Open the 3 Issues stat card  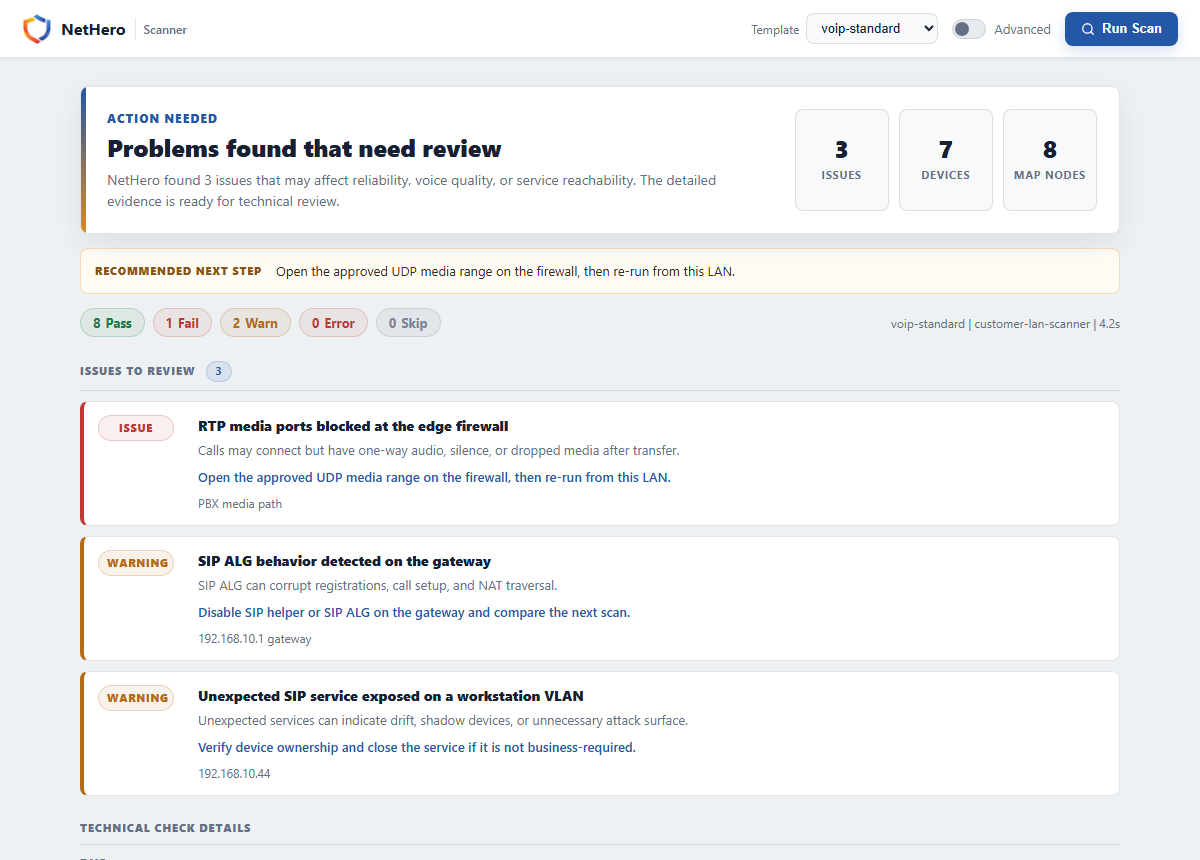click(x=842, y=160)
